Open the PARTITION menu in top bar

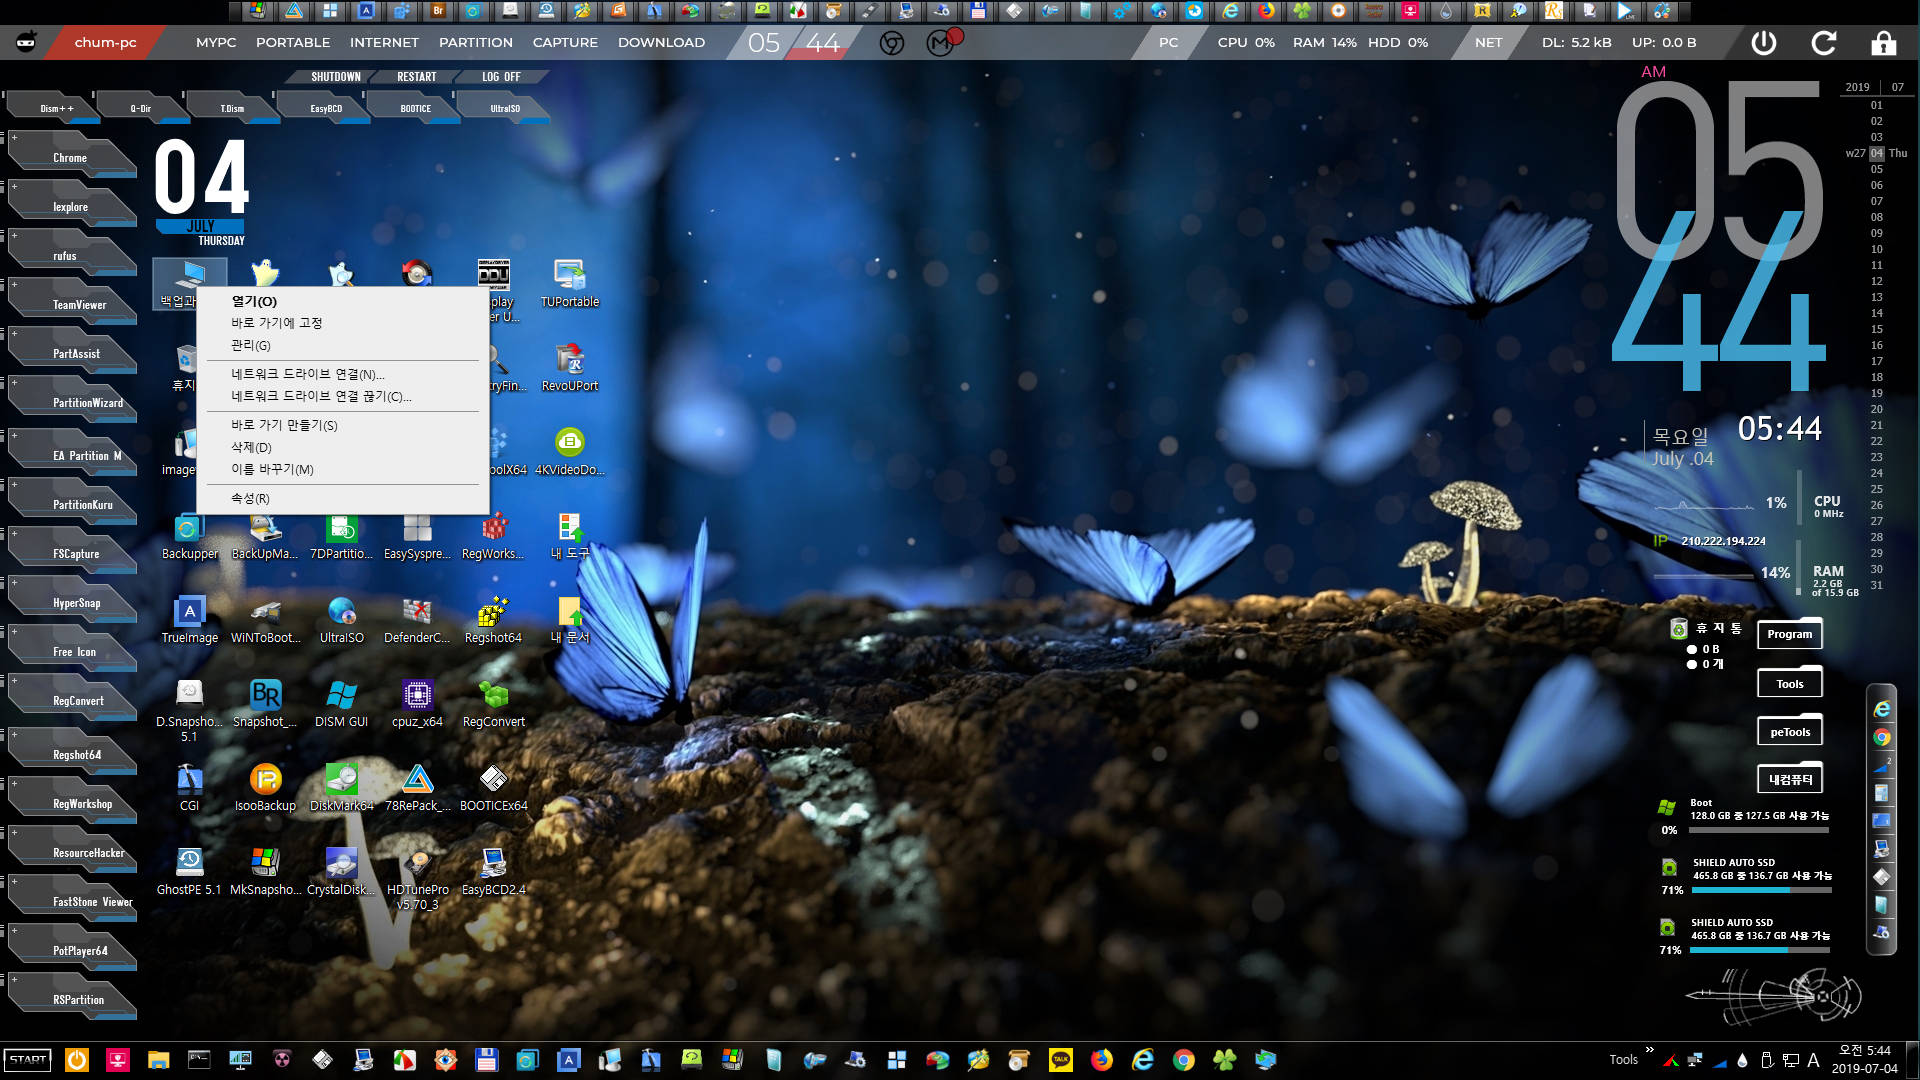click(476, 43)
